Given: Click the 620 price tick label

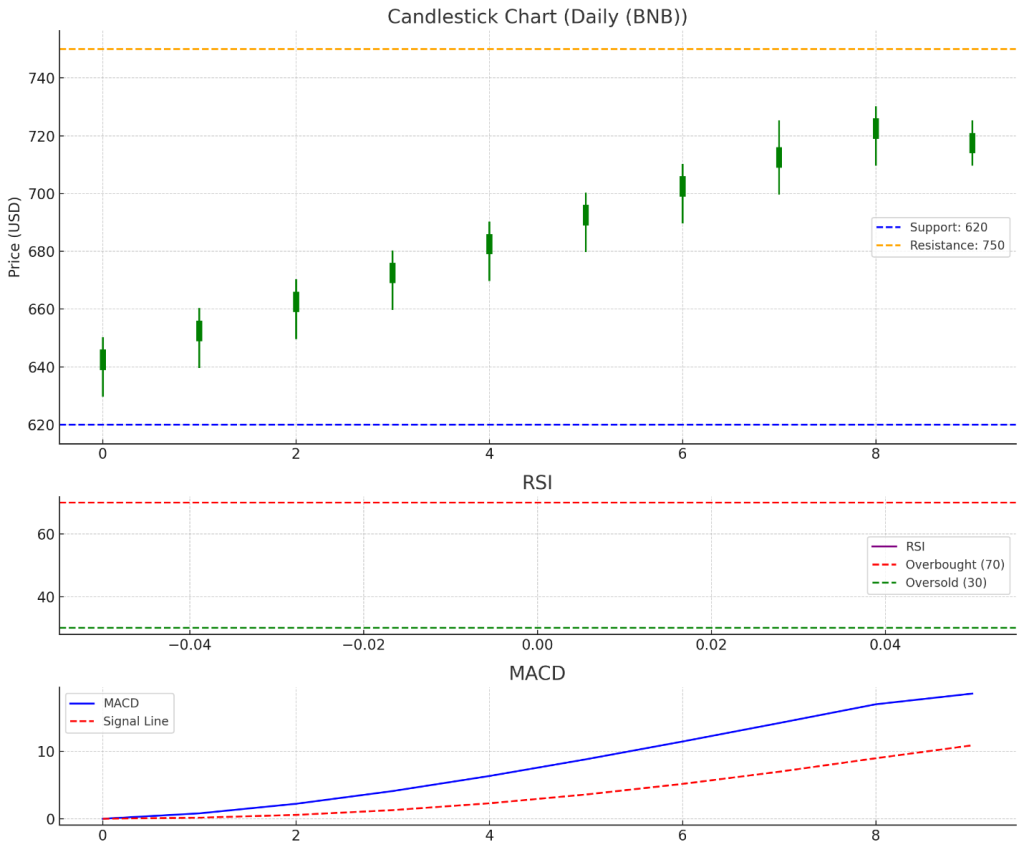Looking at the screenshot, I should point(41,425).
